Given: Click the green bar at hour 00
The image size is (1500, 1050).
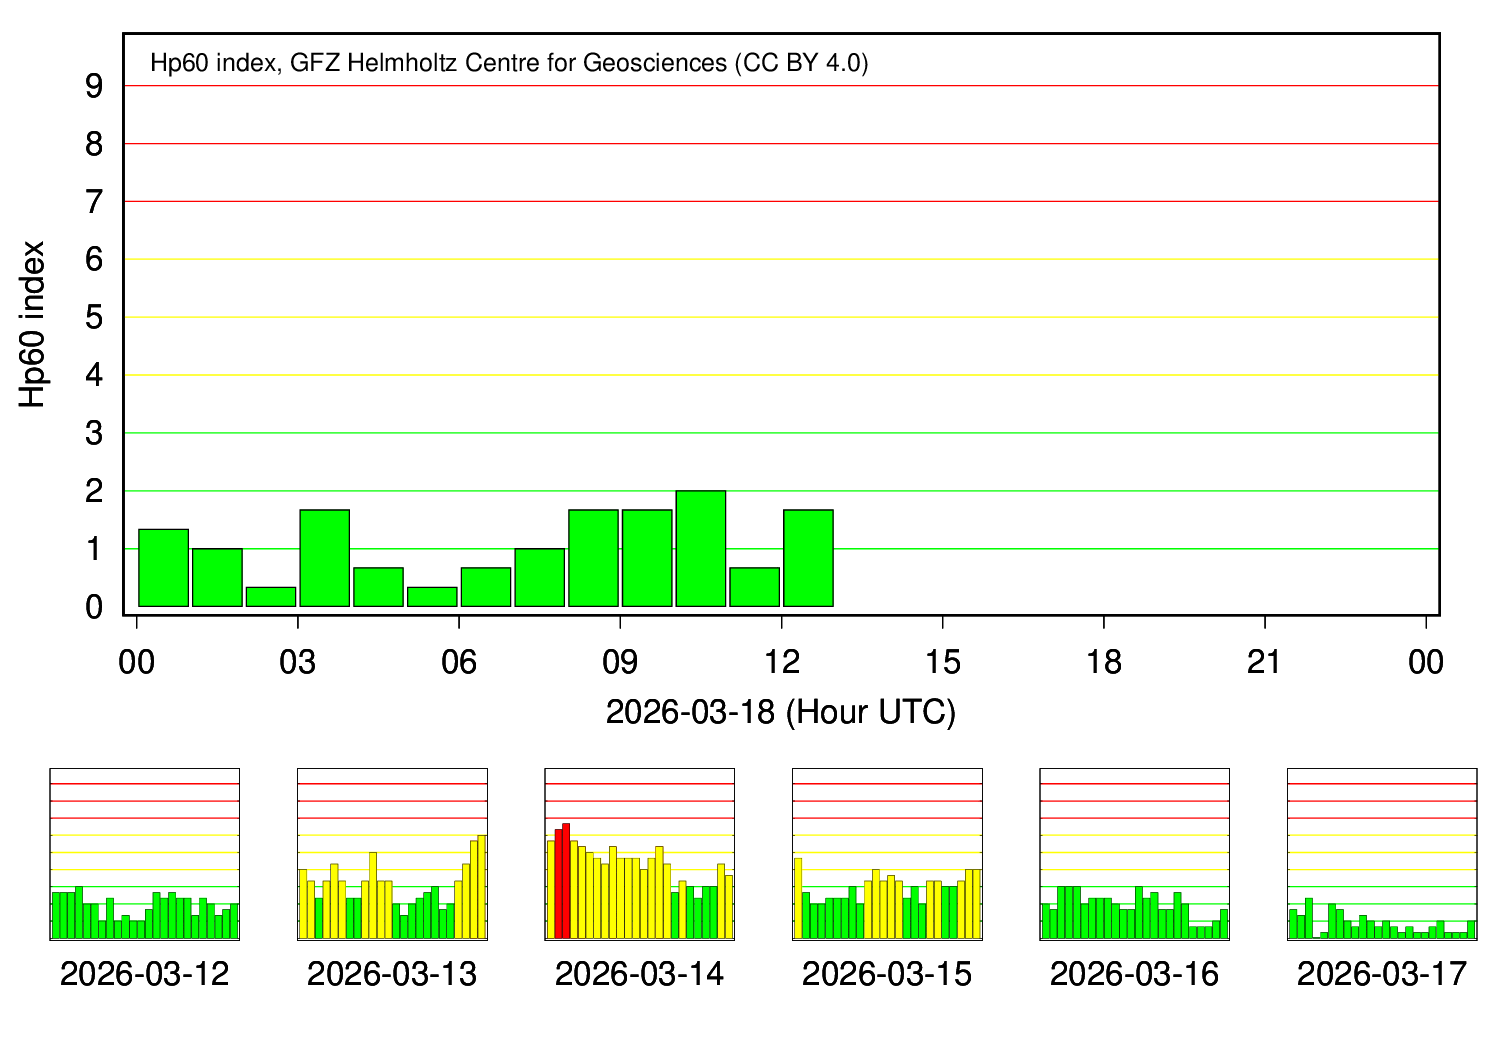Looking at the screenshot, I should pos(162,565).
